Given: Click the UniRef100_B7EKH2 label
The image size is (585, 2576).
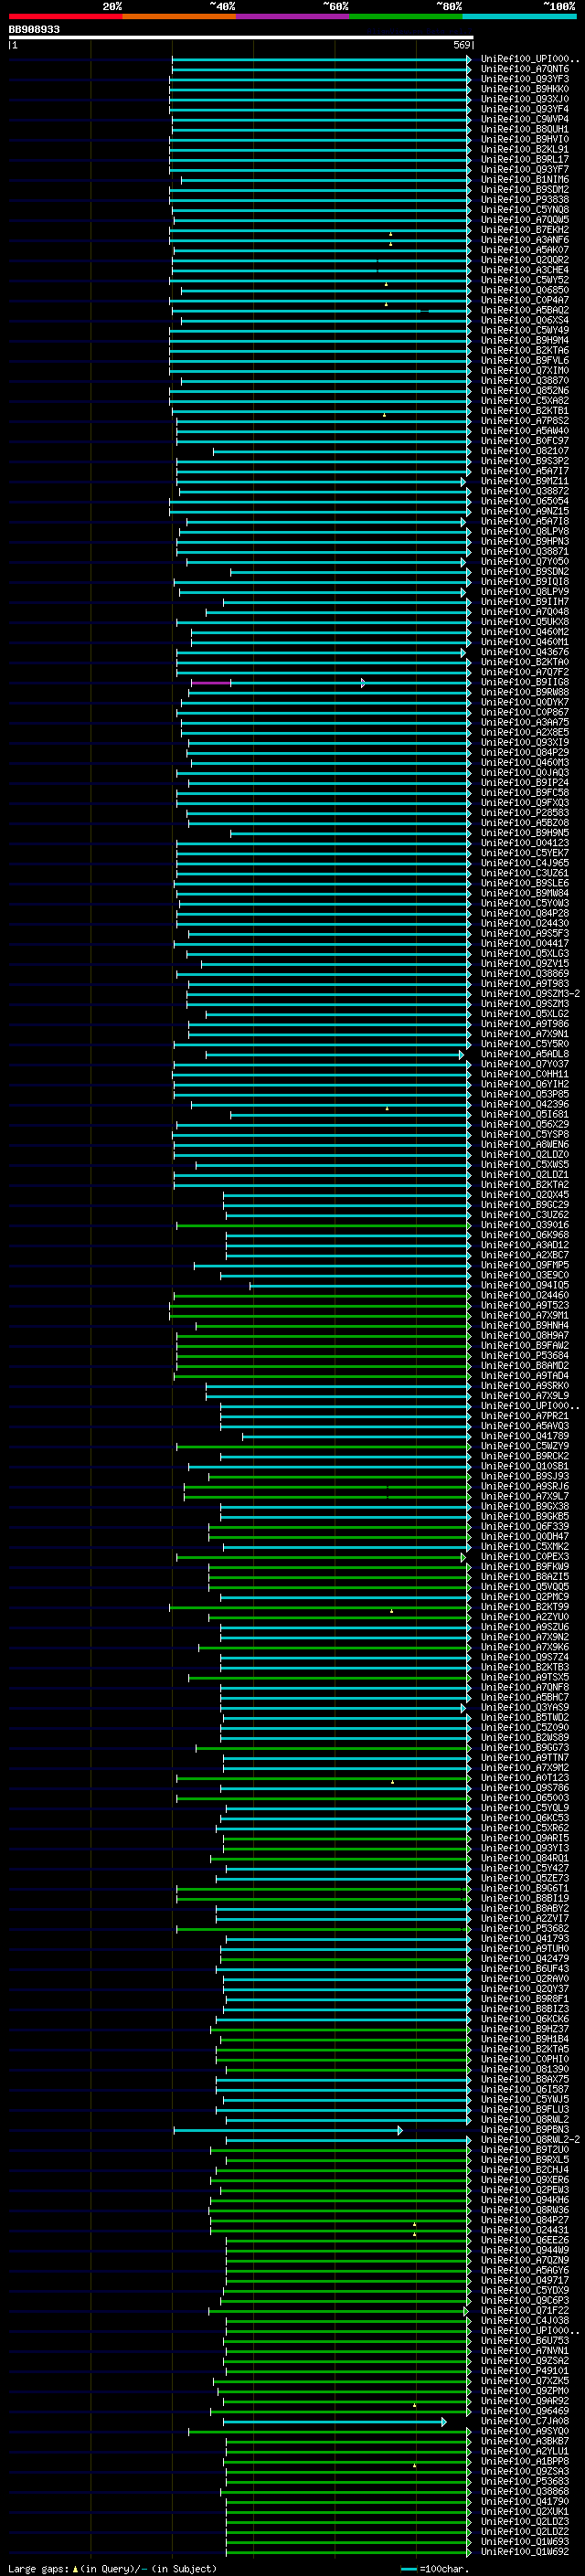Looking at the screenshot, I should [x=525, y=230].
